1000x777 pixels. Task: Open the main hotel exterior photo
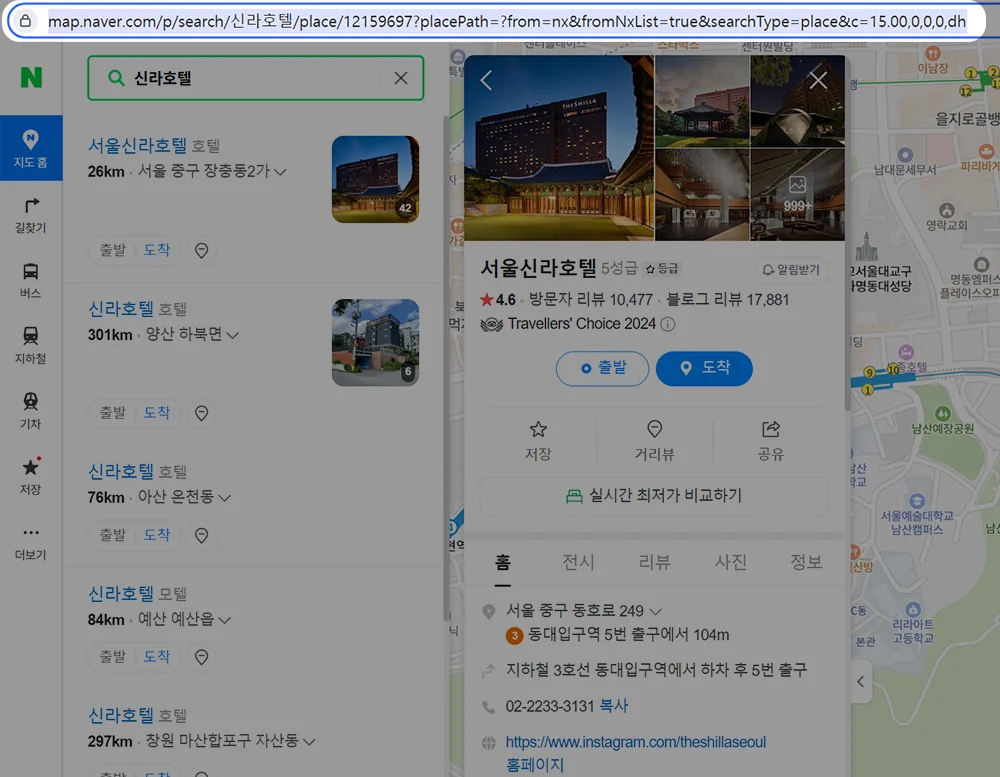(x=559, y=148)
